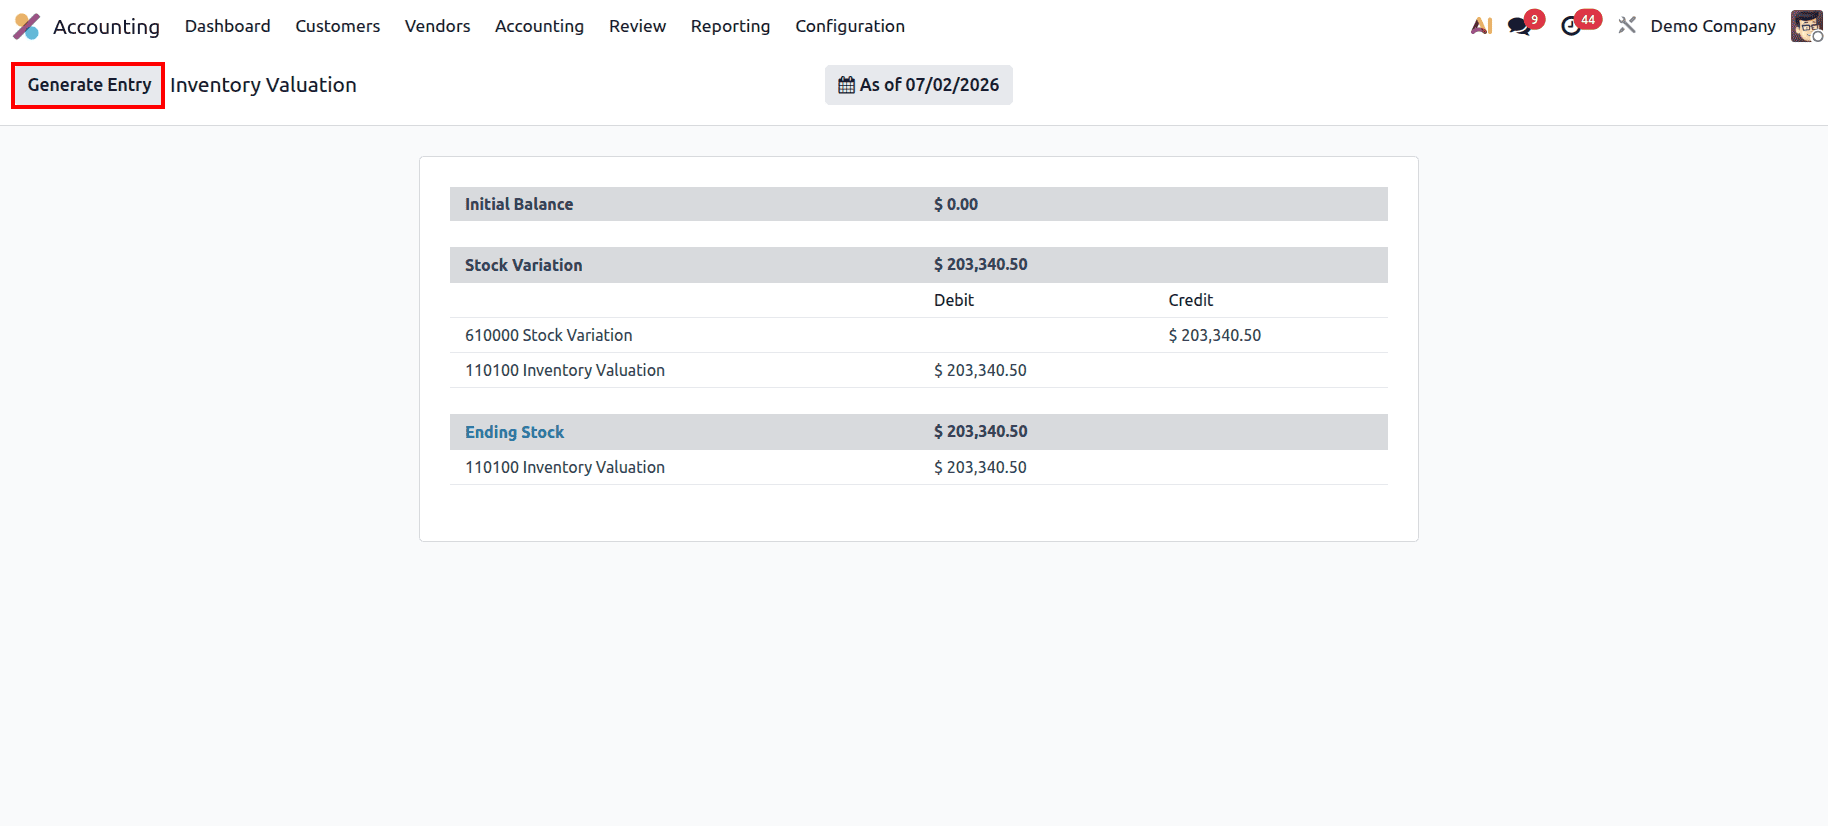Click 110100 Inventory Valuation under Stock Variation
The image size is (1828, 826).
[564, 370]
